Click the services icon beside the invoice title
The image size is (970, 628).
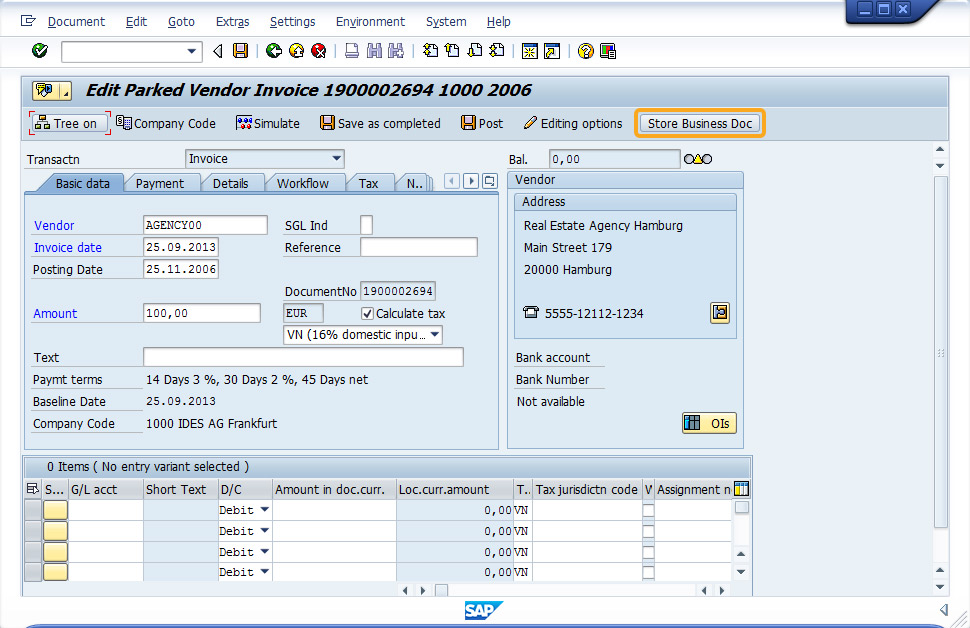(x=45, y=90)
